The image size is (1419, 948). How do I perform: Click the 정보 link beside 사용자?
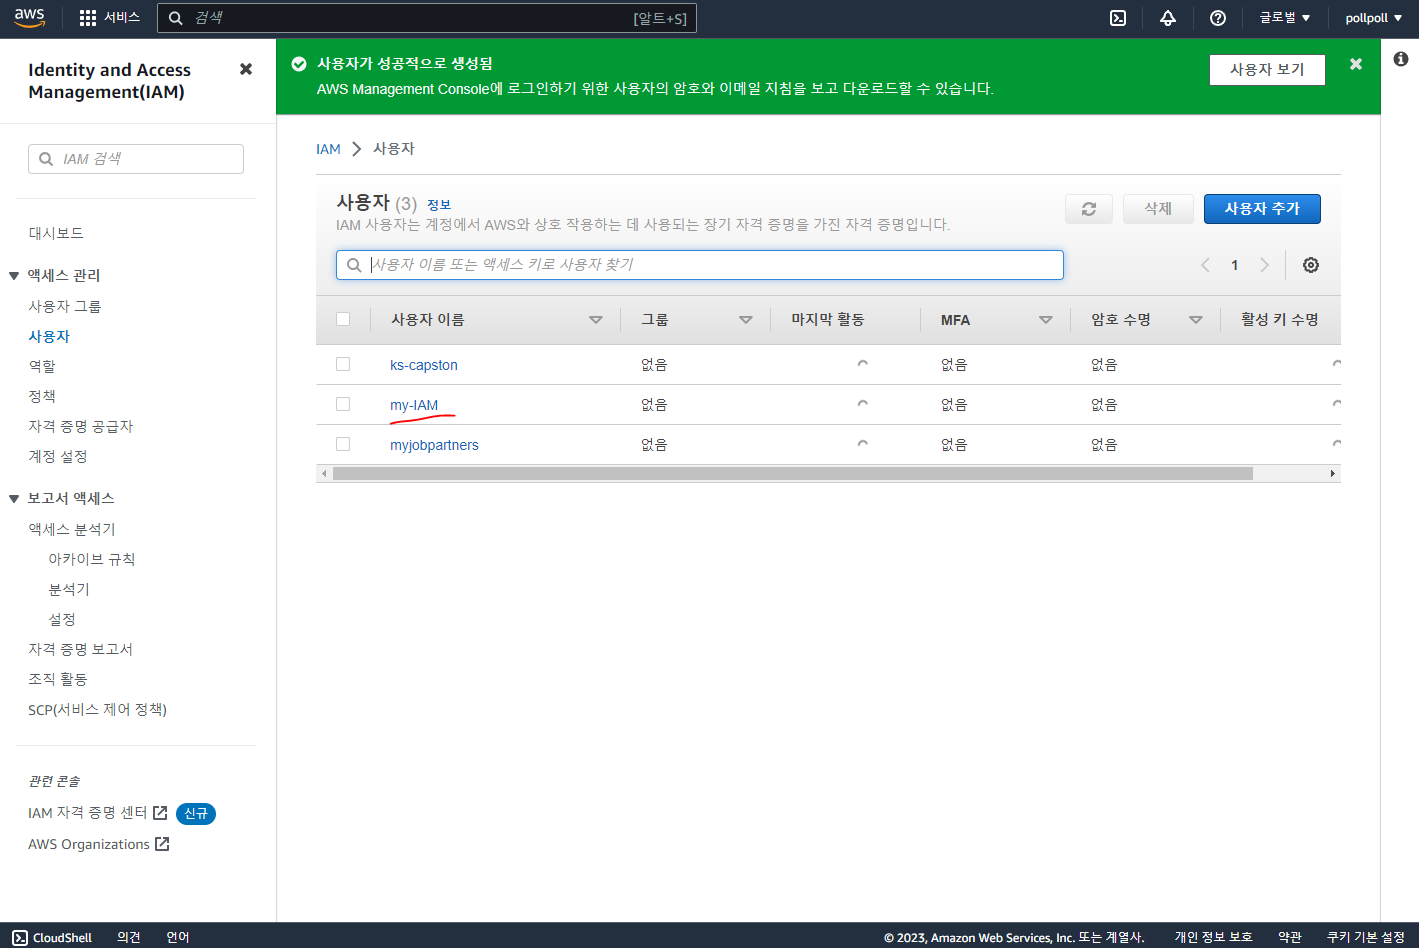[439, 205]
